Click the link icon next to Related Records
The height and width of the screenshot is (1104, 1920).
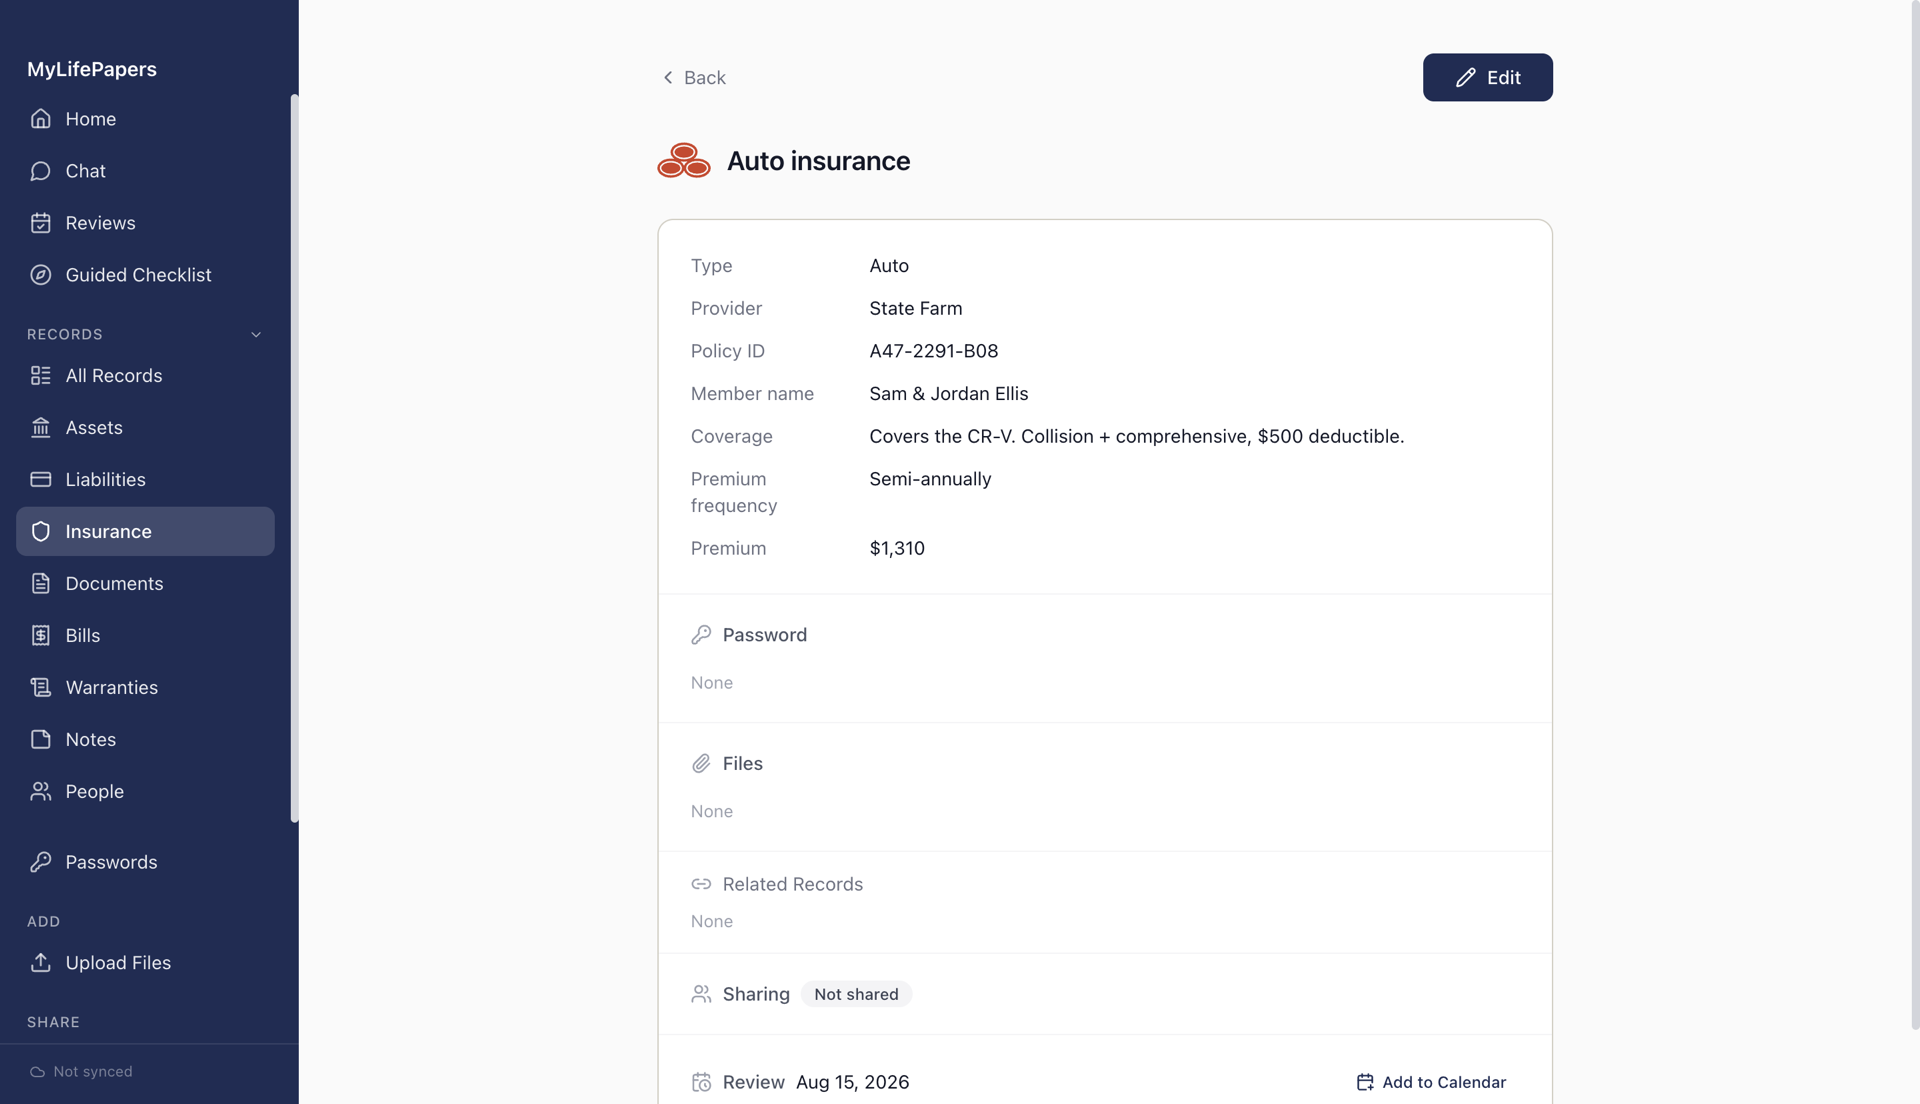pos(701,884)
